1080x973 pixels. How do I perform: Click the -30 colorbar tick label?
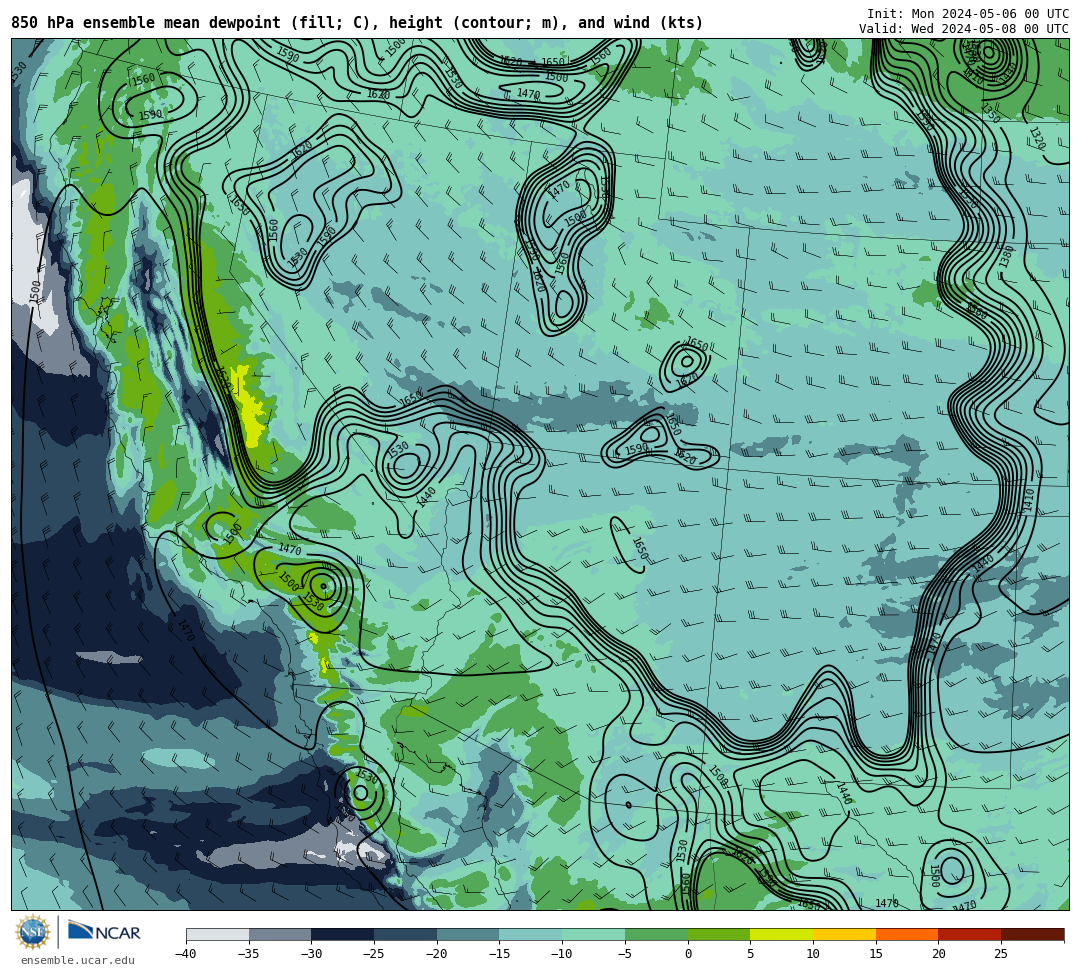pyautogui.click(x=311, y=954)
